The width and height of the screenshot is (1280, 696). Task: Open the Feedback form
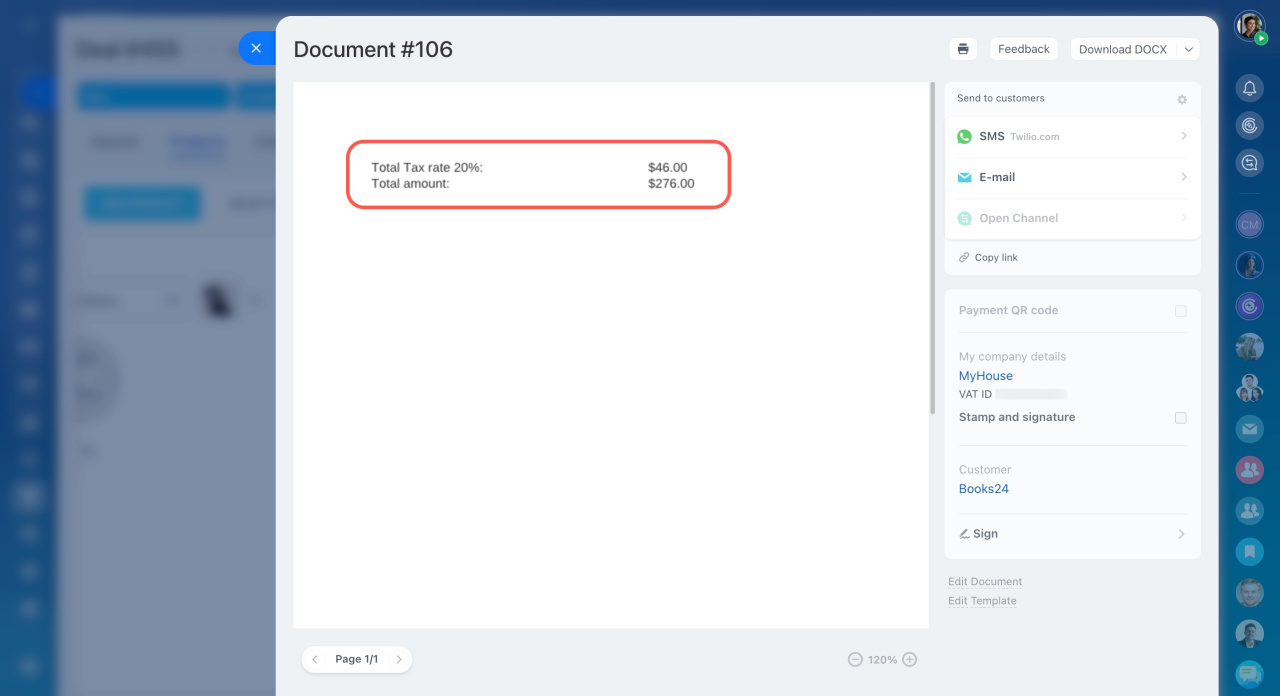1024,49
